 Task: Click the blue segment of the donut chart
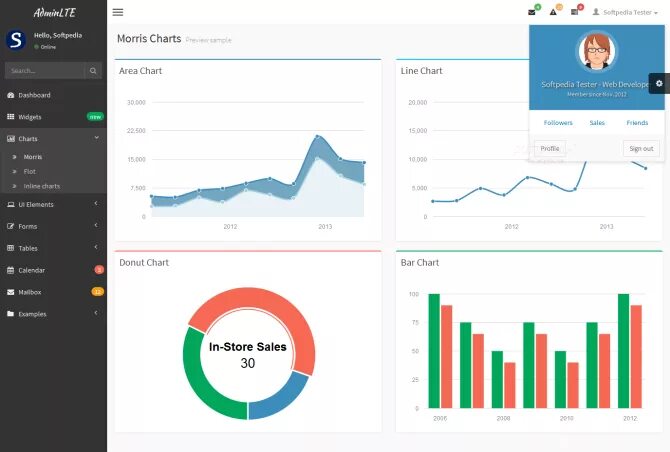point(279,397)
